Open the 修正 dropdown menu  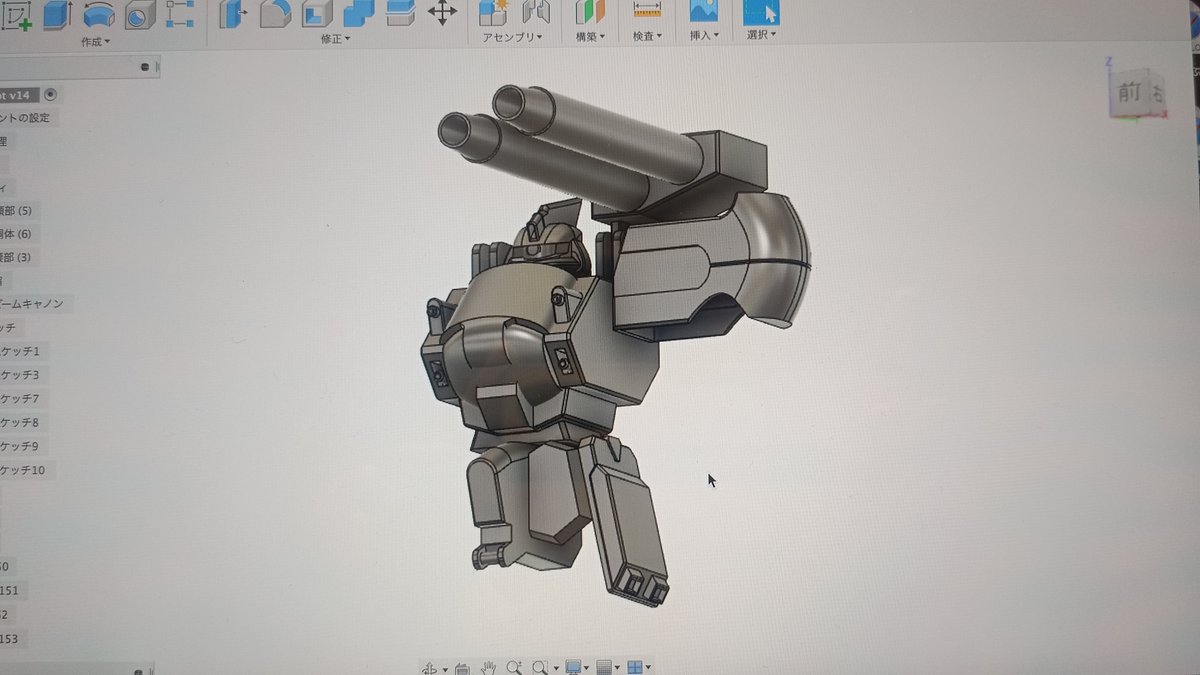click(x=335, y=39)
